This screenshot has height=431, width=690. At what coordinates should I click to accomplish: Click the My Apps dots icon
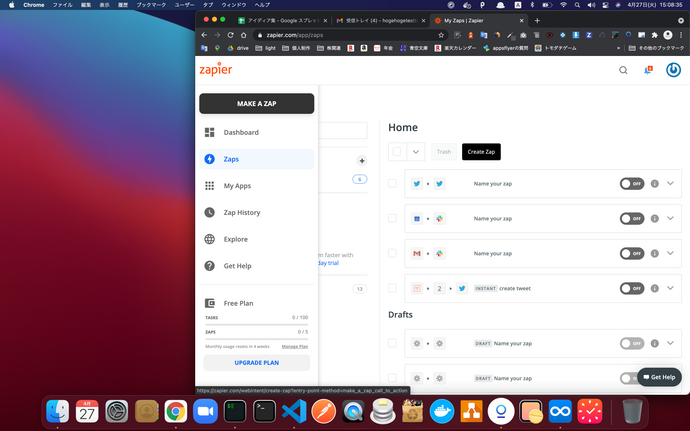click(x=209, y=186)
